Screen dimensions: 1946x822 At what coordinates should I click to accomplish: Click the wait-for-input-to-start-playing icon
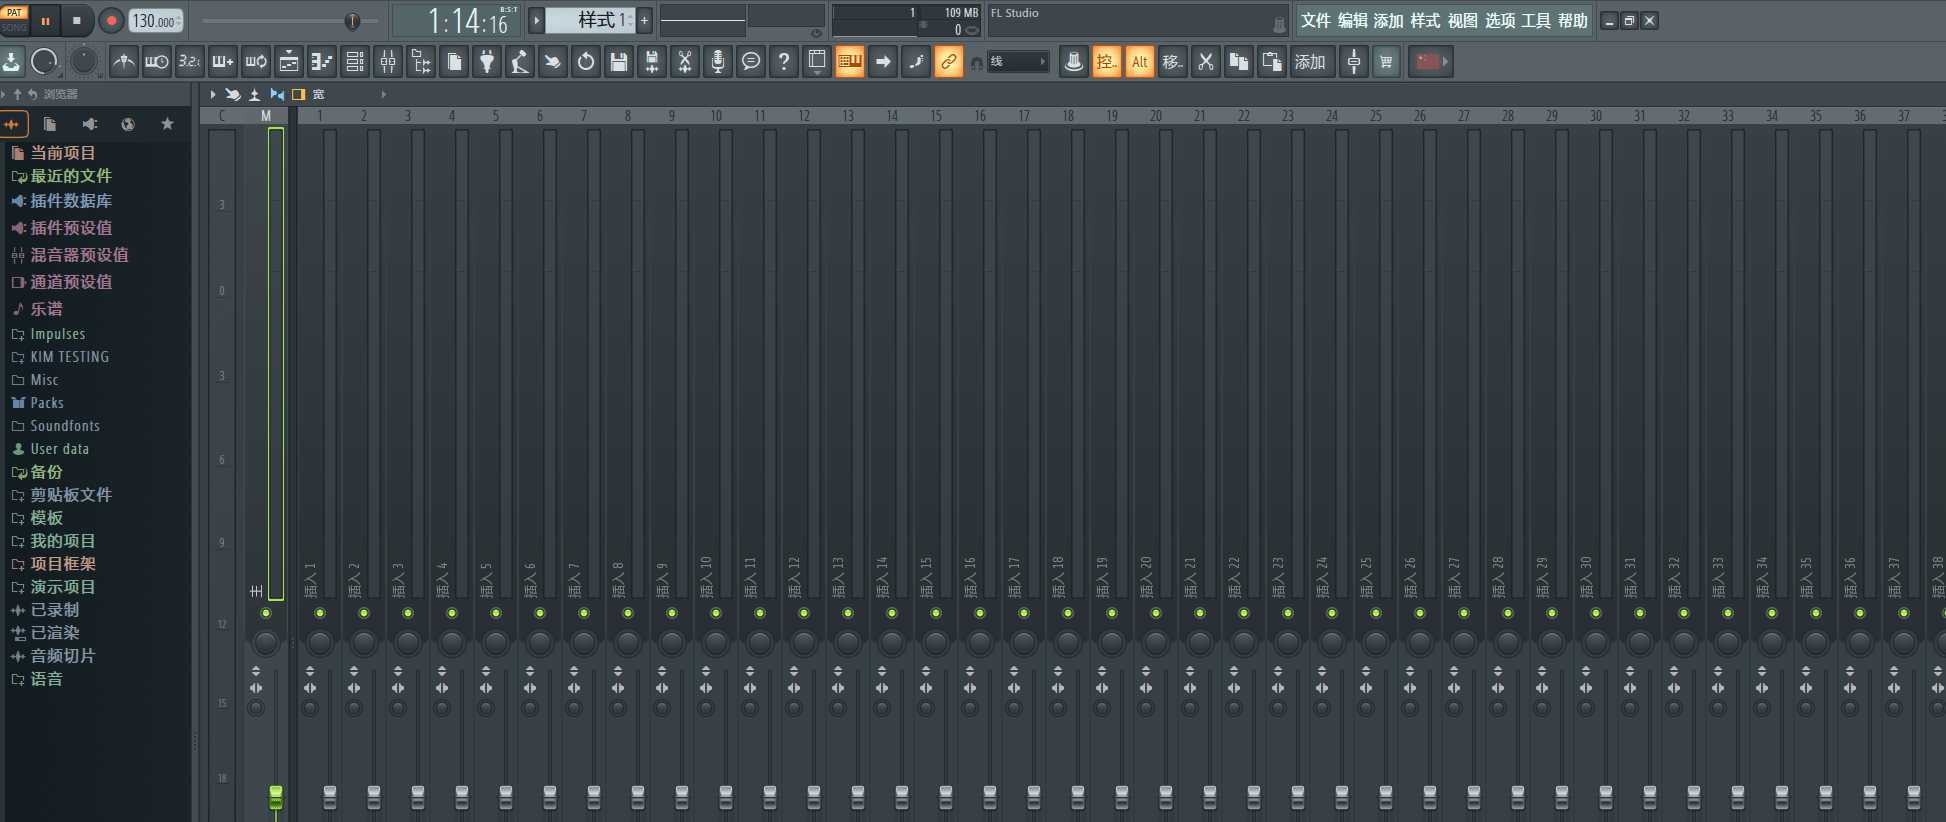pyautogui.click(x=157, y=62)
